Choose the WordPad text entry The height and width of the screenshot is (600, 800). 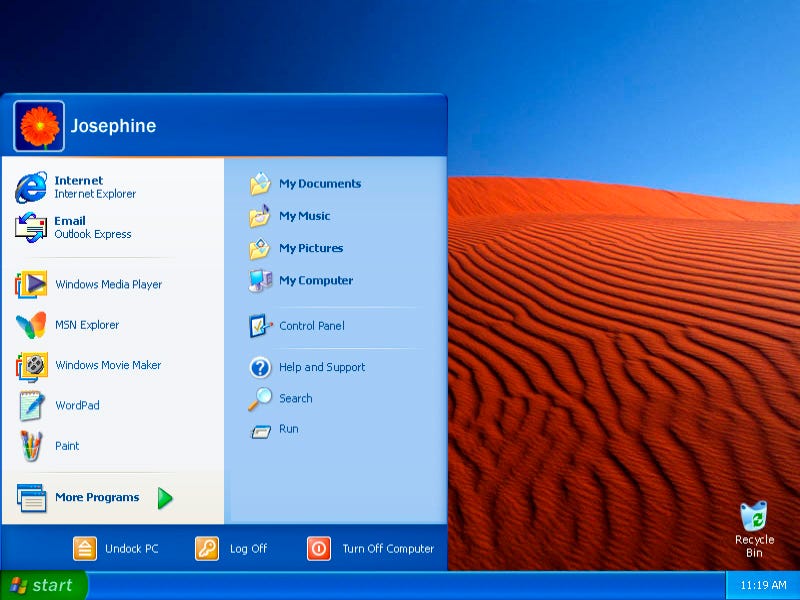77,405
